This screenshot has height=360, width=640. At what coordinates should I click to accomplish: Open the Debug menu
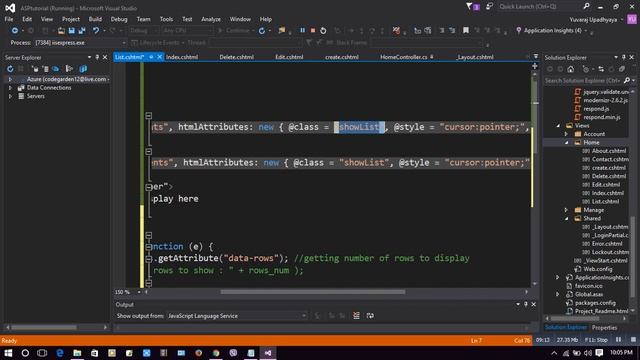coord(119,19)
